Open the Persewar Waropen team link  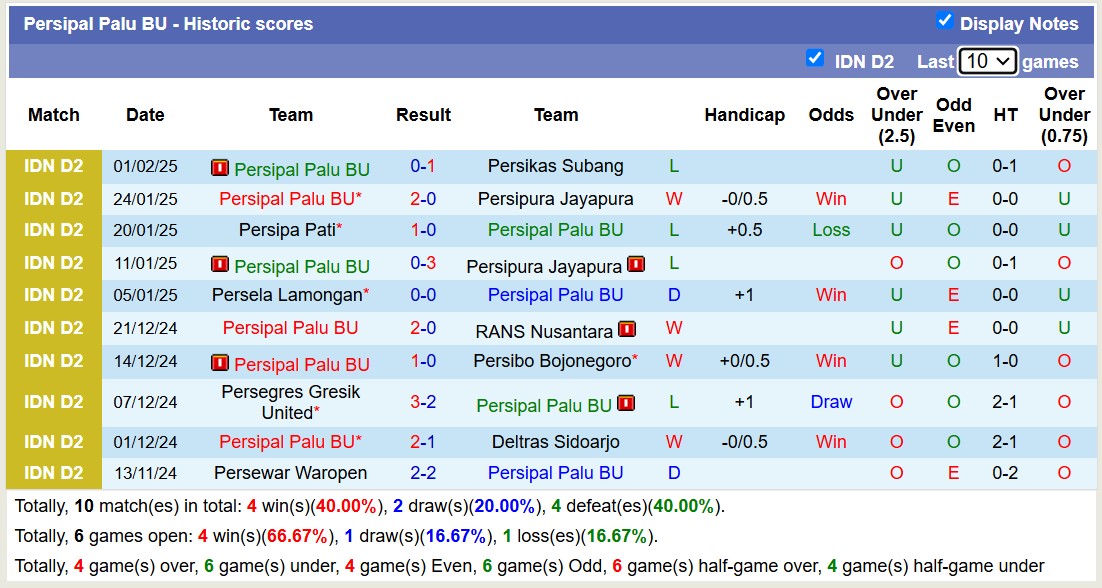(290, 473)
